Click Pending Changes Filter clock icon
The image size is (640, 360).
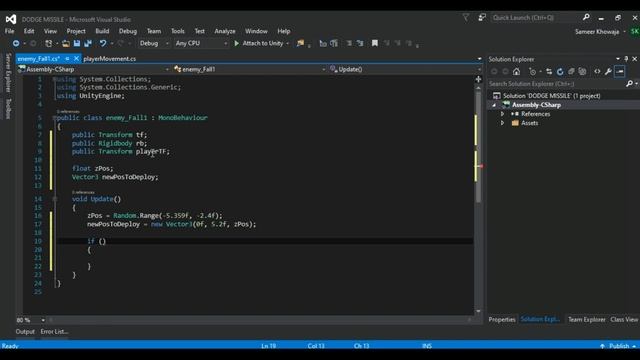tap(532, 72)
